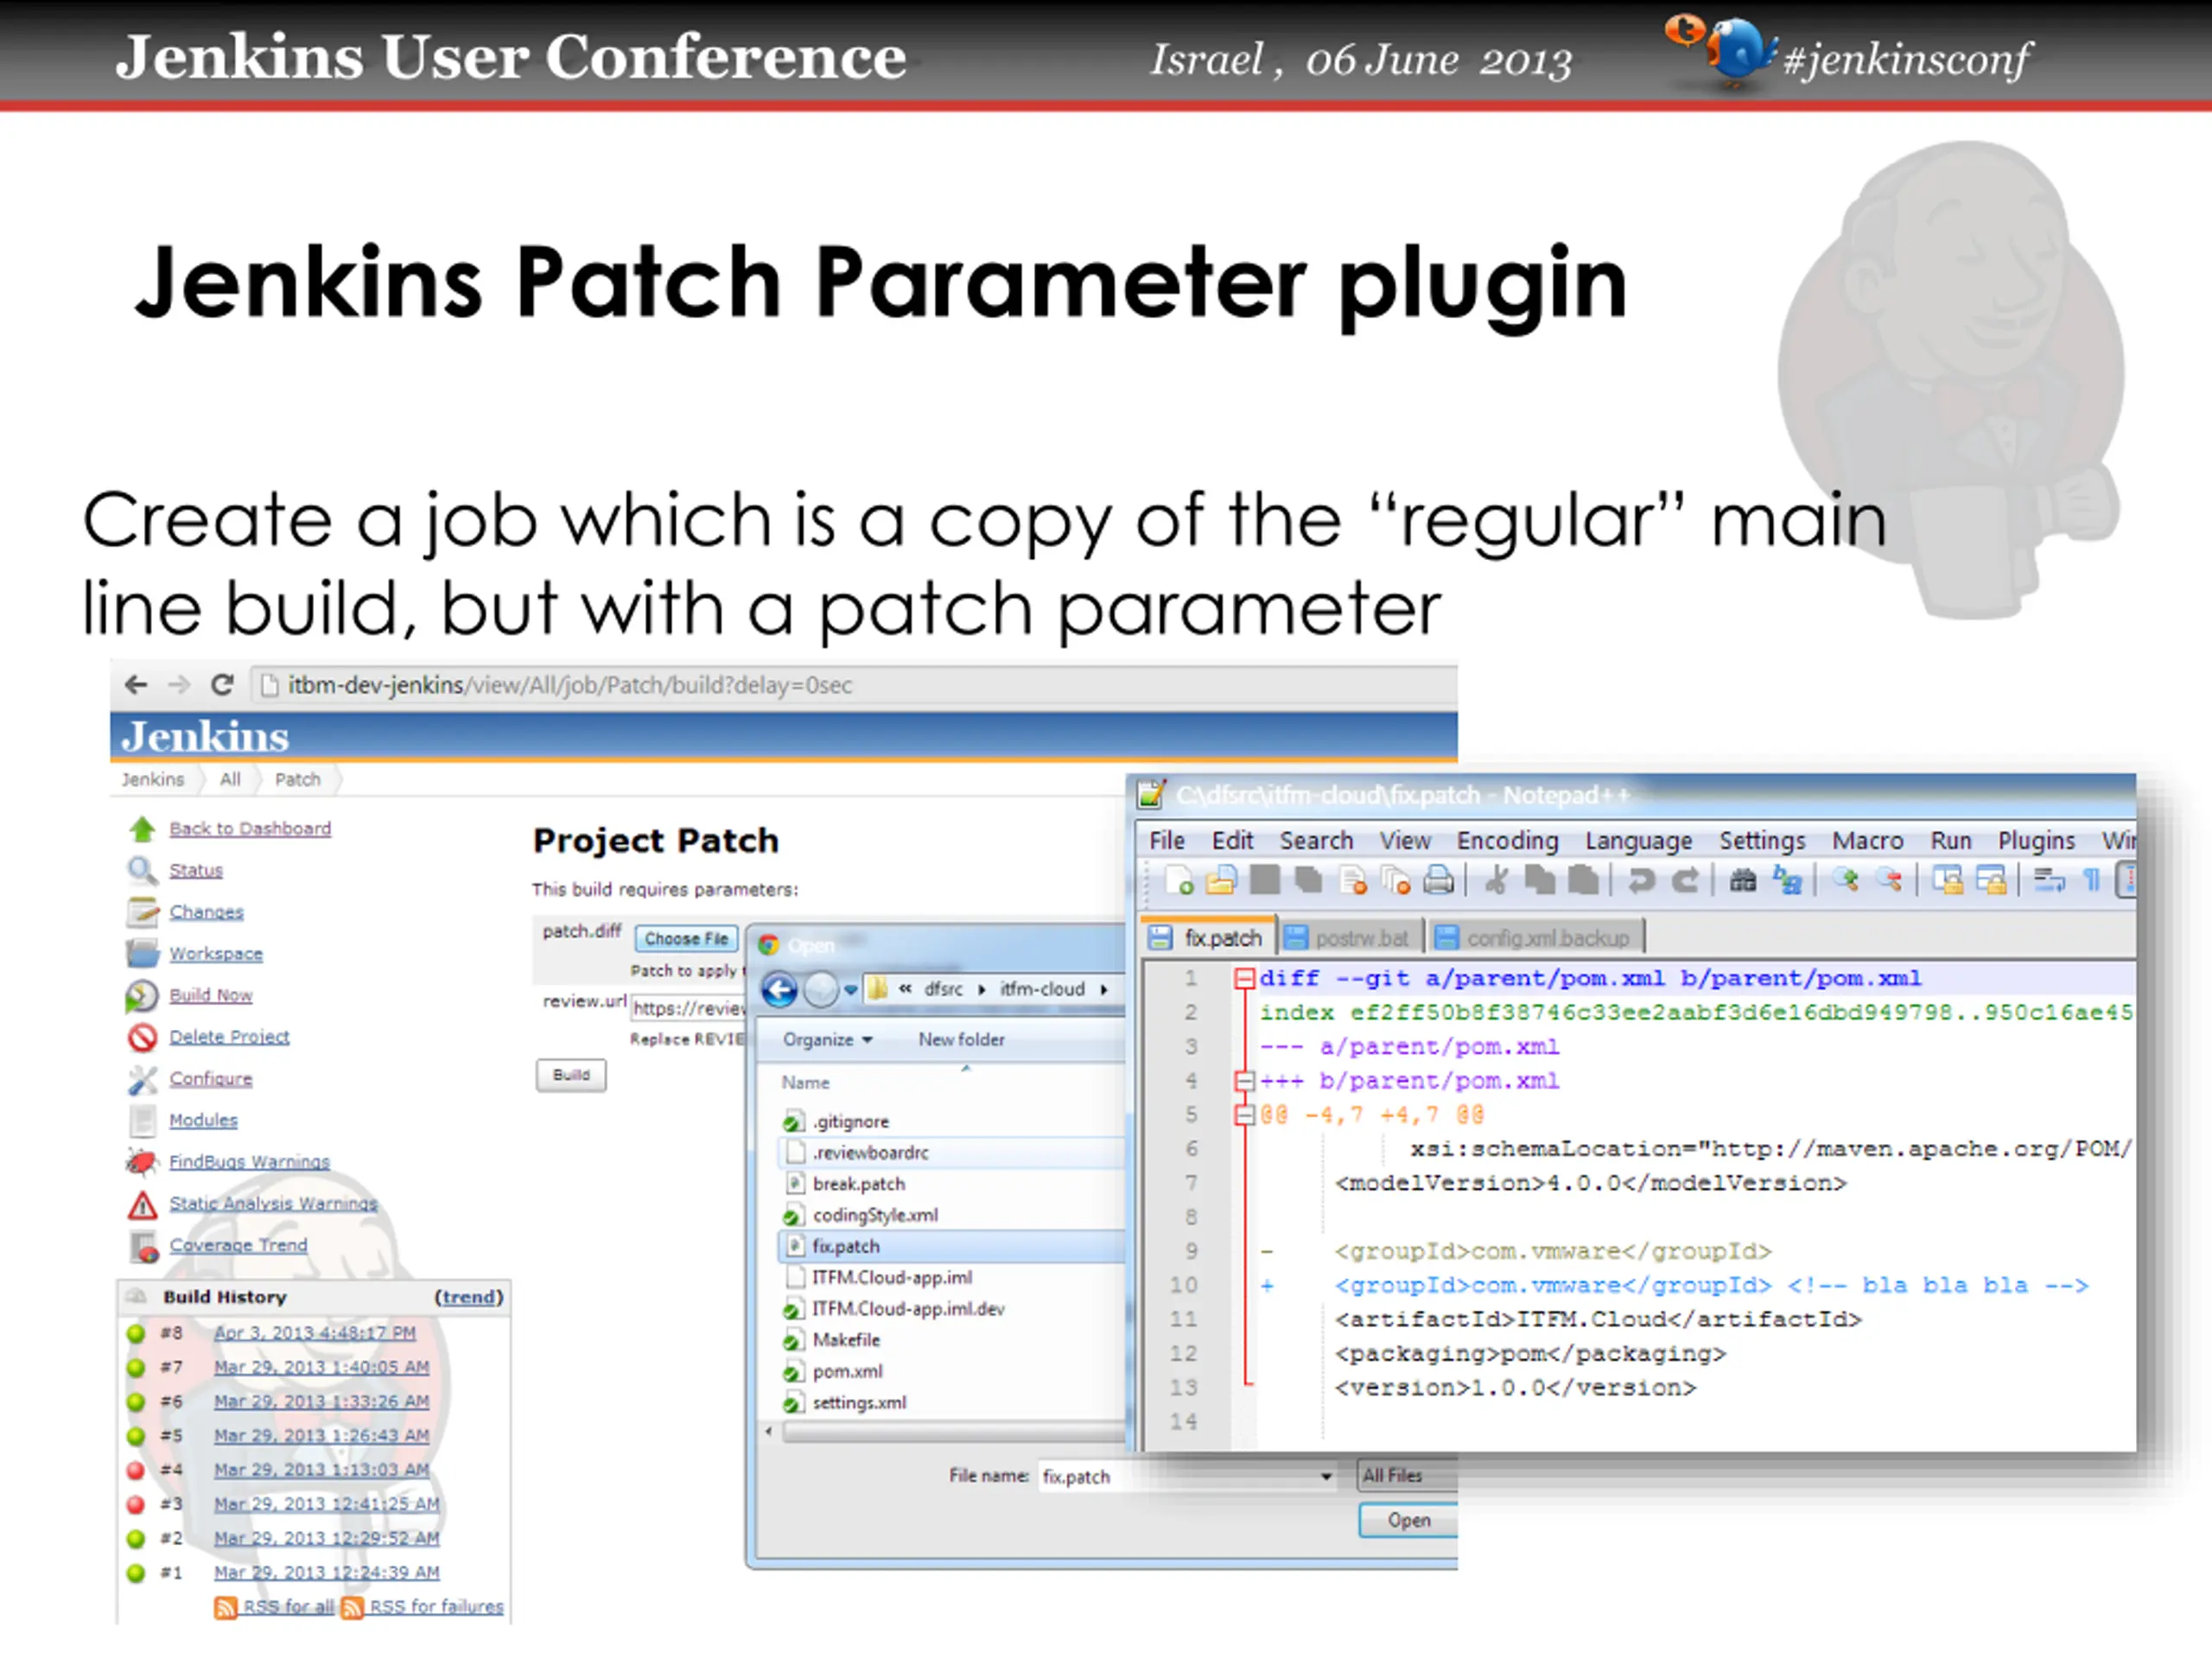Click New folder in Open dialog
2212x1659 pixels.
tap(961, 1040)
